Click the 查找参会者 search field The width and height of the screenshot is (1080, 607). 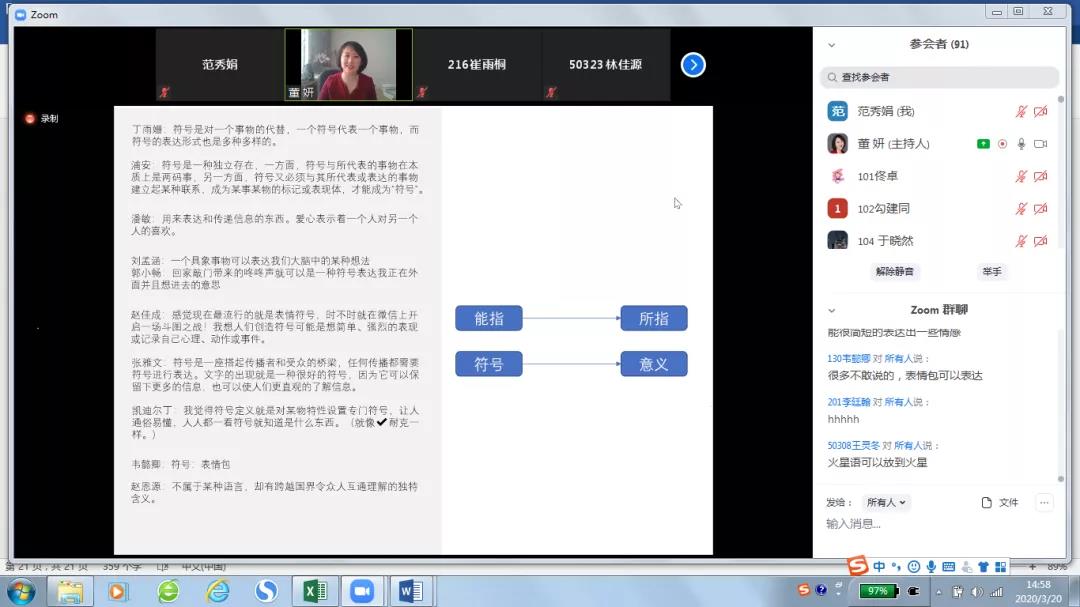pos(940,77)
